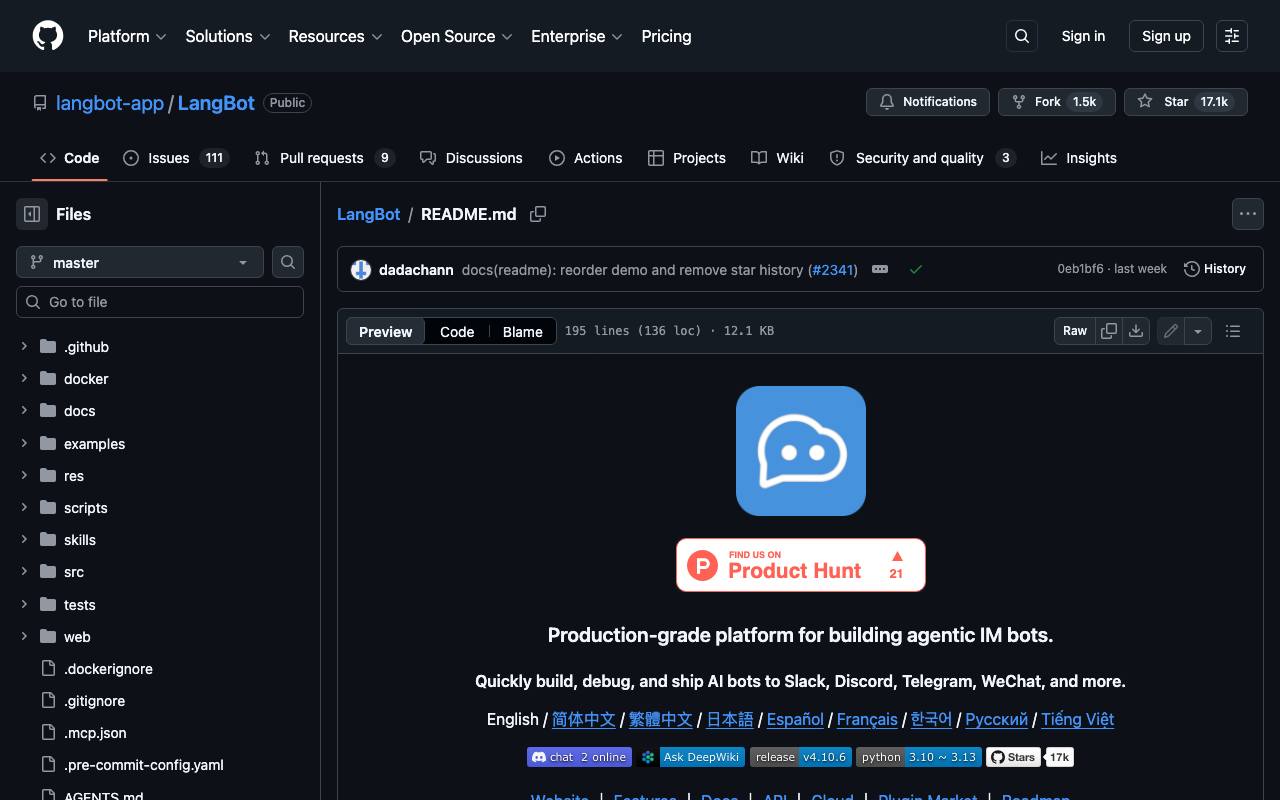Fork the repository button

[1056, 102]
